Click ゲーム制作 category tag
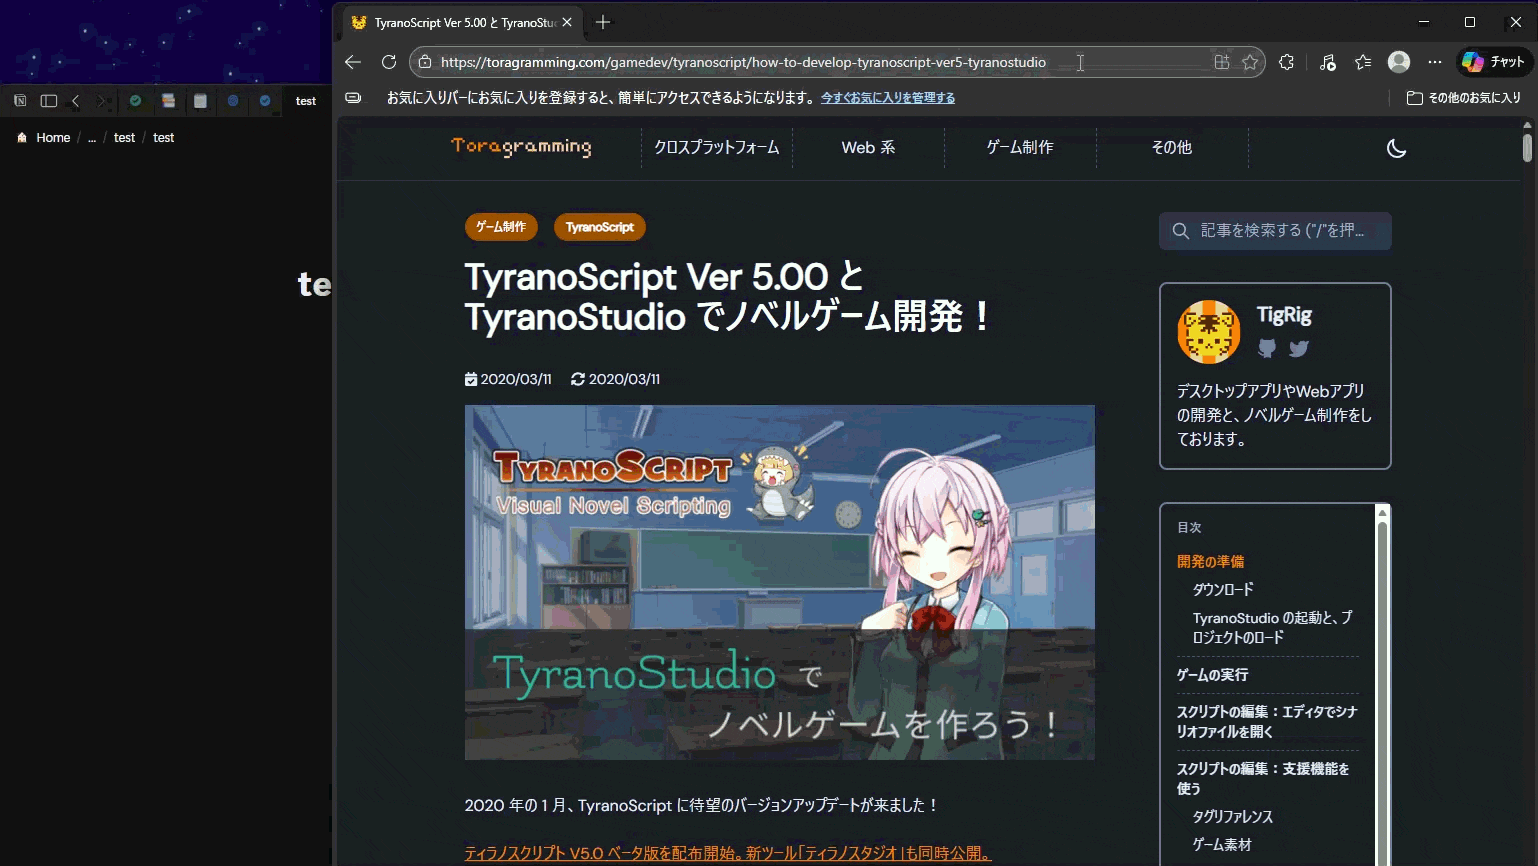The height and width of the screenshot is (866, 1538). tap(501, 227)
